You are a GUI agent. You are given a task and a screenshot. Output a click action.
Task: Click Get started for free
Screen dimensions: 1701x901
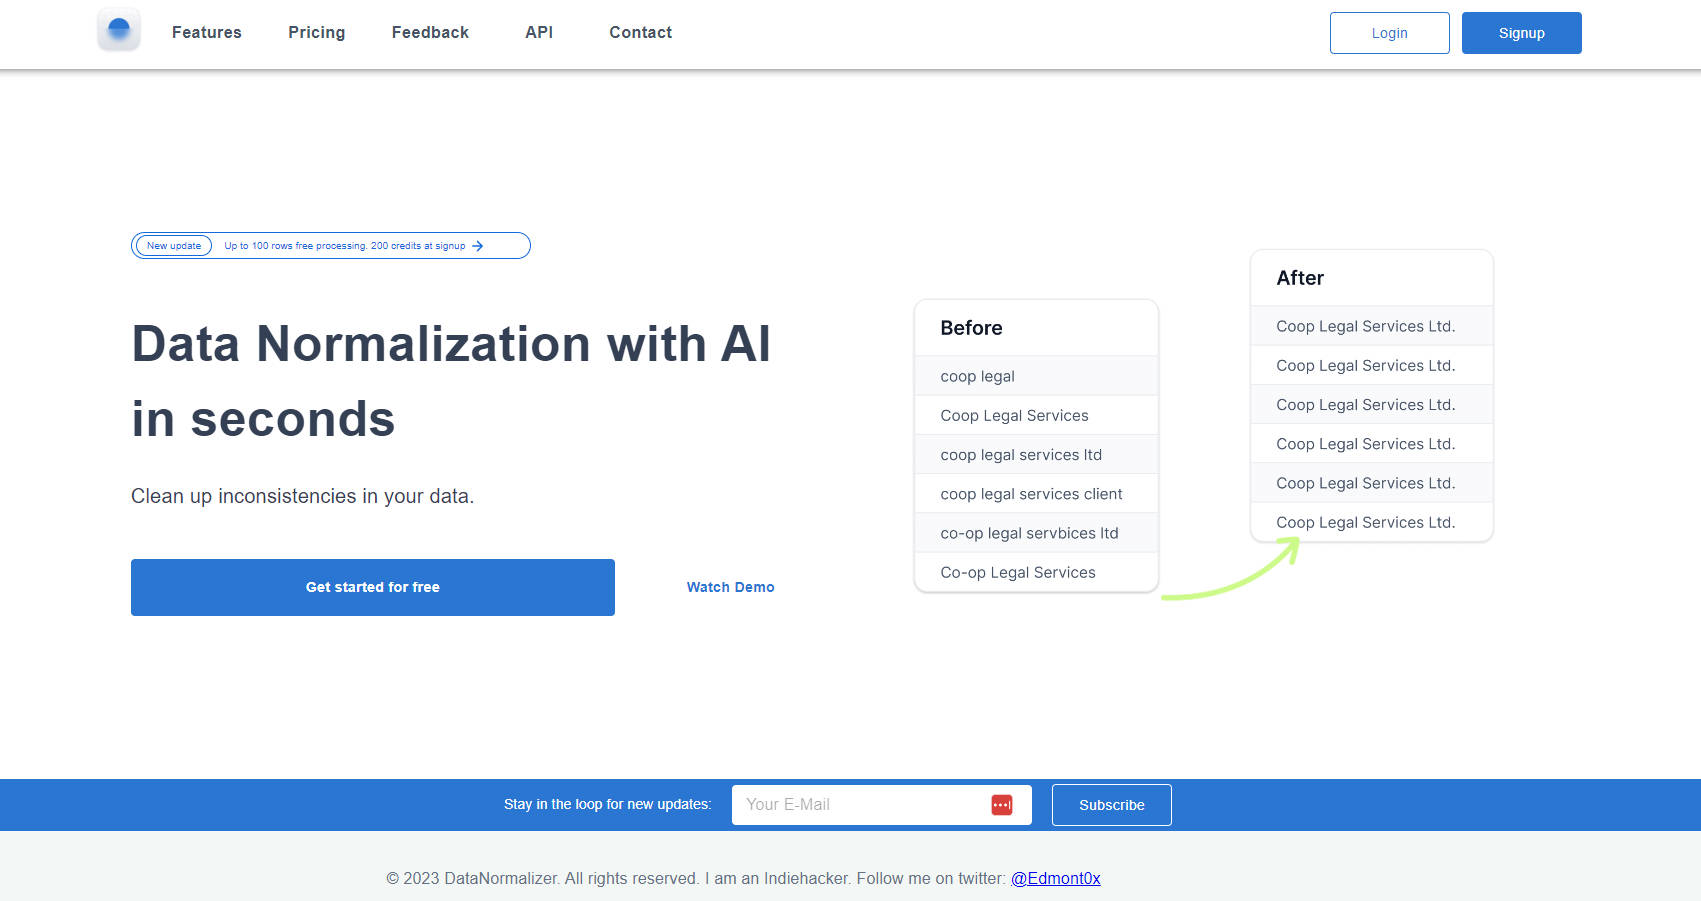coord(372,587)
